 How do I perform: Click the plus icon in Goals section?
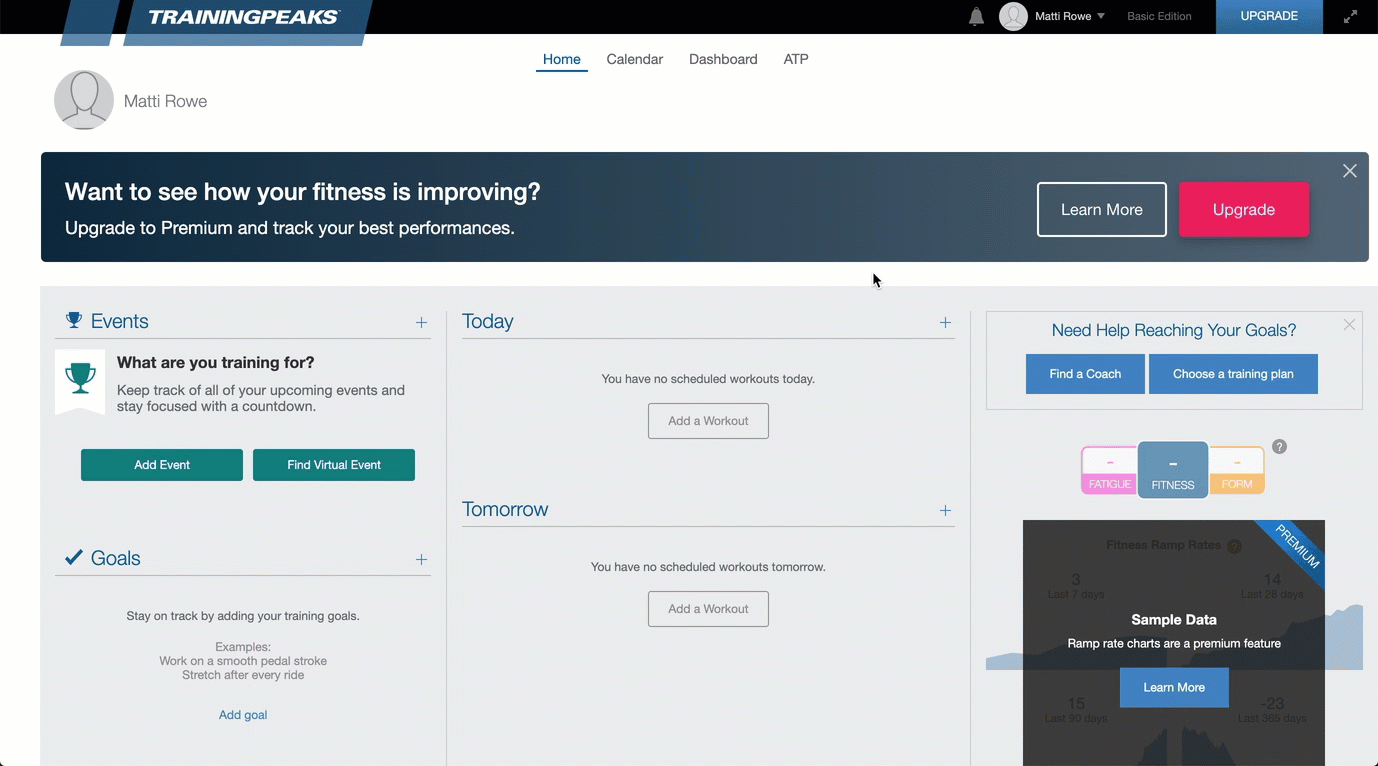(x=421, y=559)
